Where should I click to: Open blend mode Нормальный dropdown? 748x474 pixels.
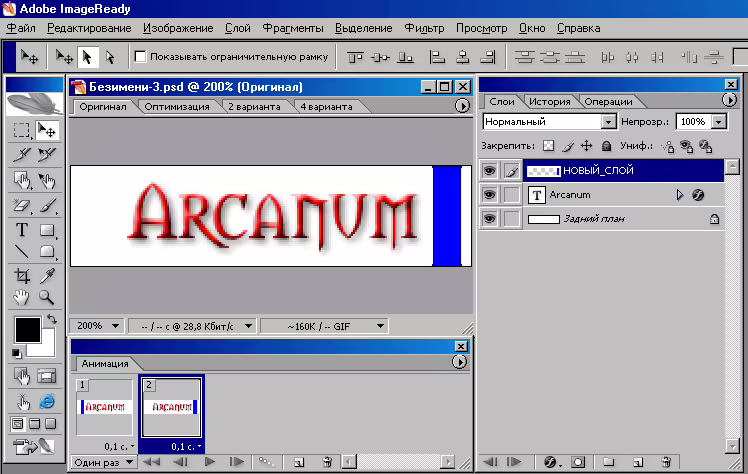pyautogui.click(x=608, y=122)
